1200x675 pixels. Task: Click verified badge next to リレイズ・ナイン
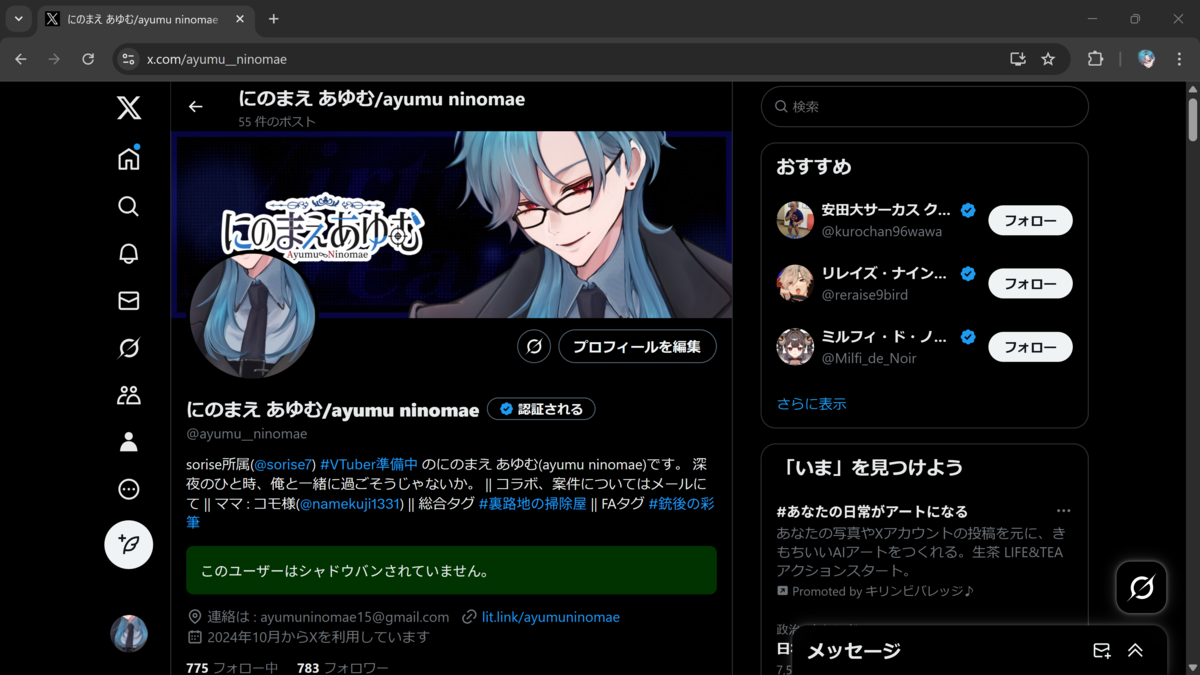[968, 274]
